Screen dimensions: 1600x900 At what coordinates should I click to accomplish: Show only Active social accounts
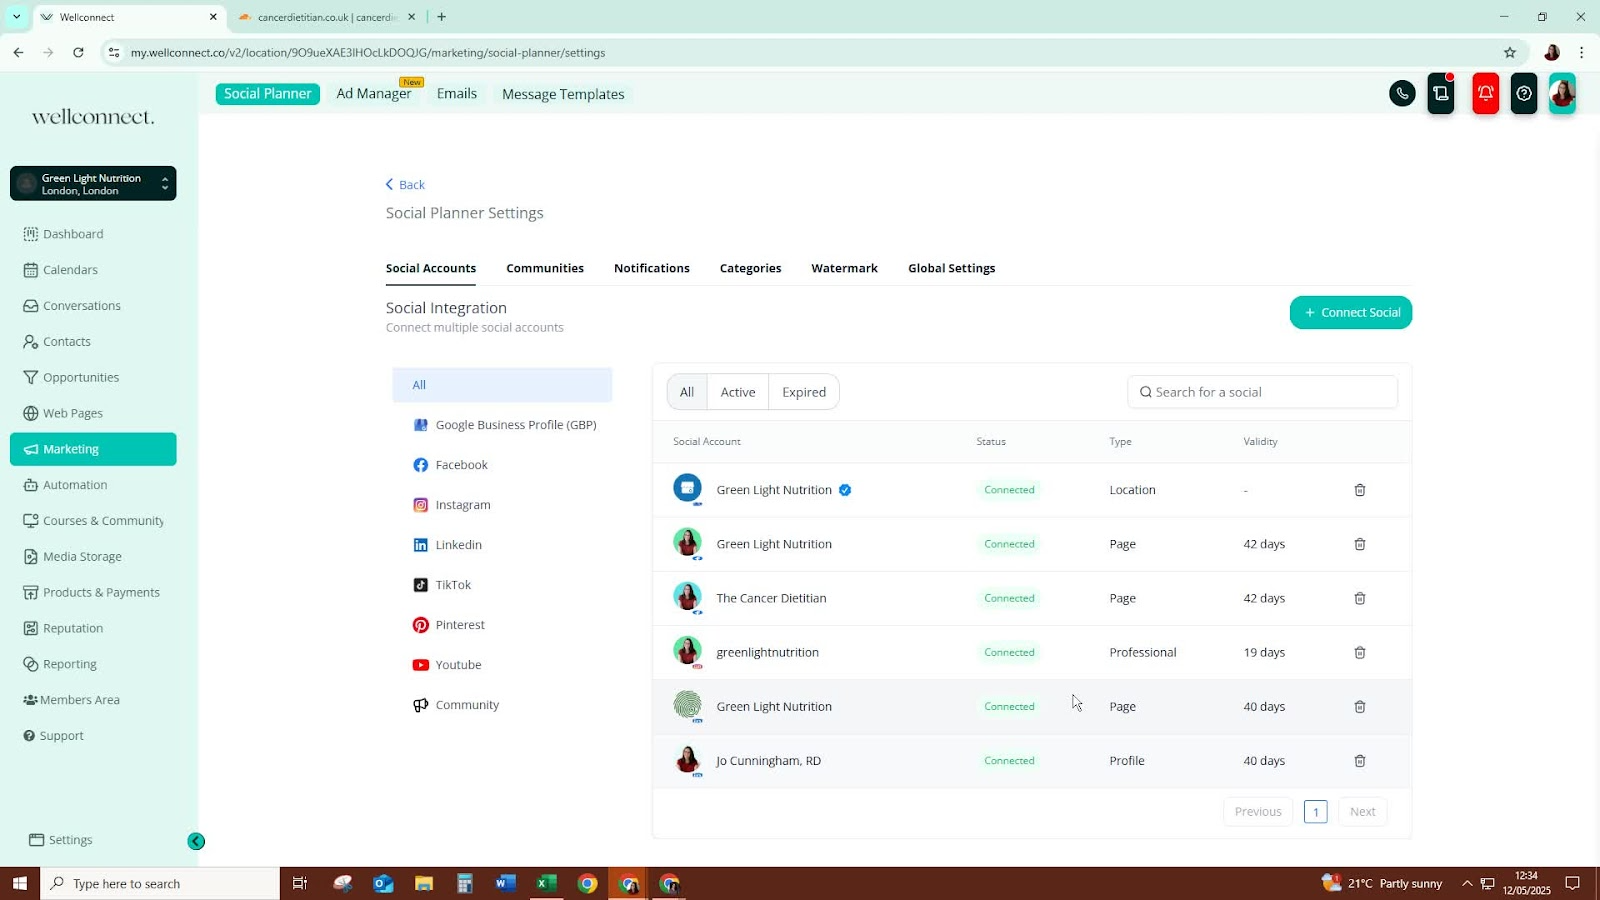pyautogui.click(x=737, y=392)
